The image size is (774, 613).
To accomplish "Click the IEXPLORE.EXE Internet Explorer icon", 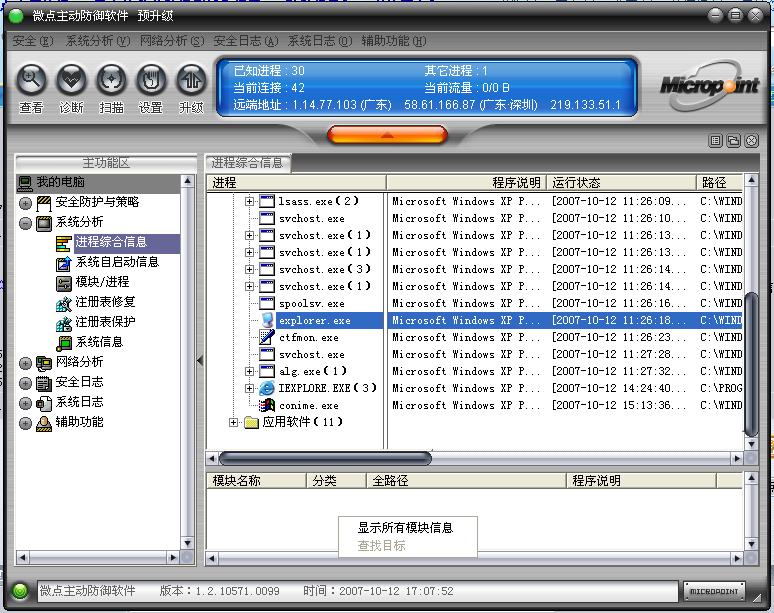I will (267, 388).
